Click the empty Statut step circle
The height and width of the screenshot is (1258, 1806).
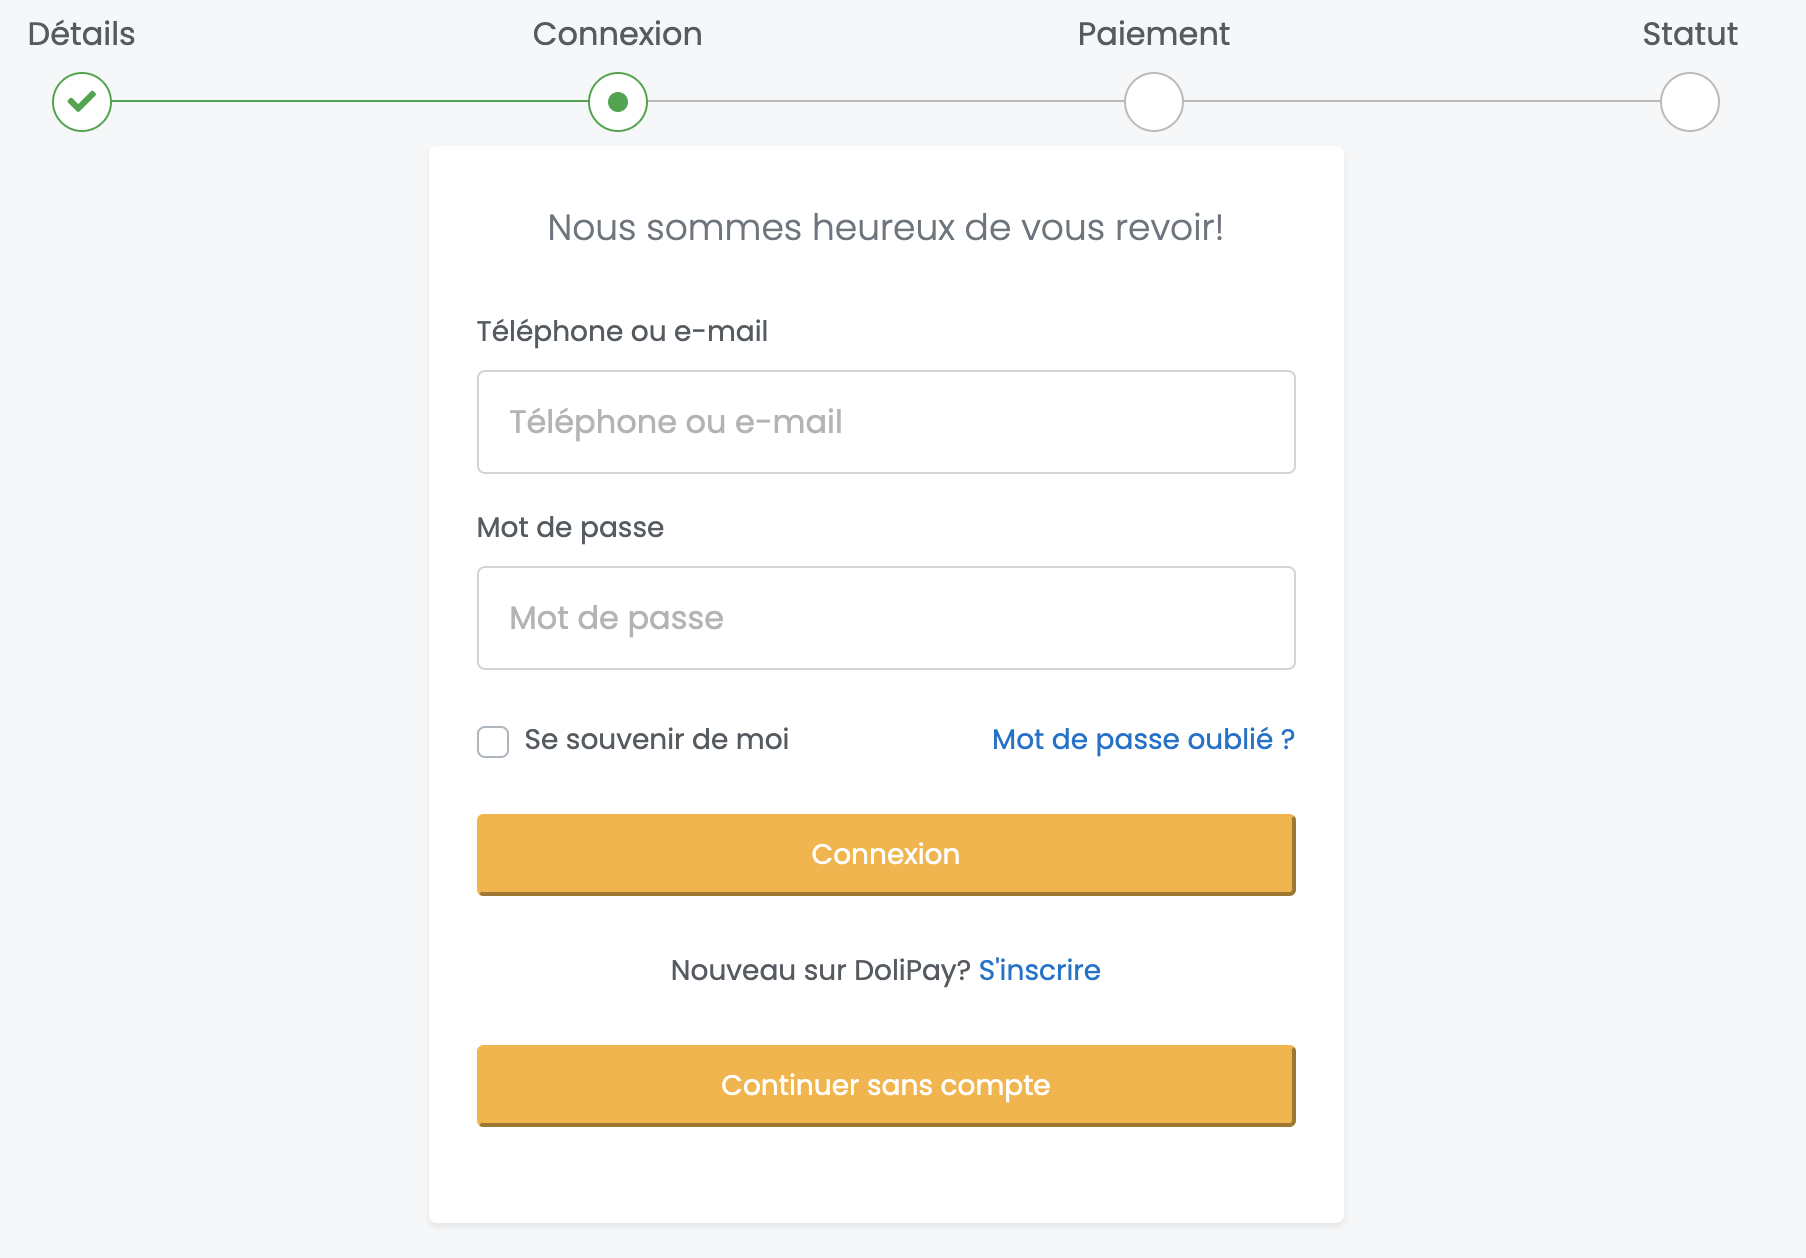pyautogui.click(x=1690, y=102)
